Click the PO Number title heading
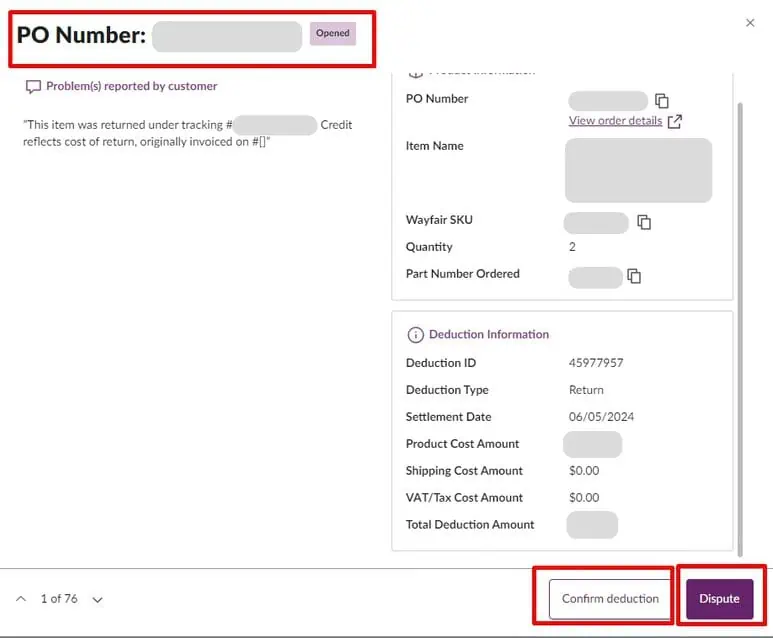Viewport: 773px width, 638px height. pyautogui.click(x=81, y=35)
